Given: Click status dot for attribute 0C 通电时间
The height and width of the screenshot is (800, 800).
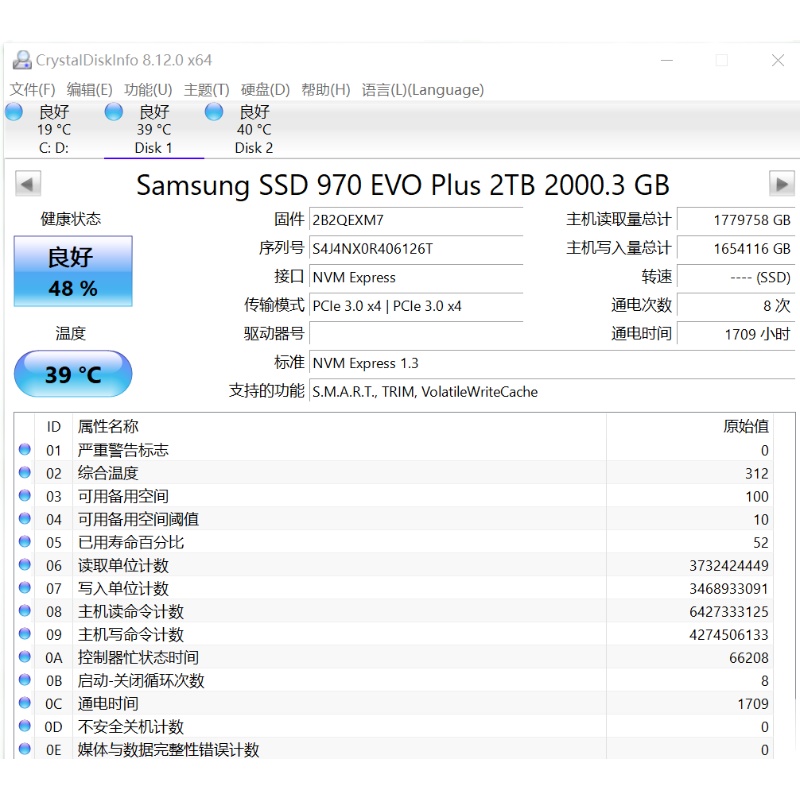Looking at the screenshot, I should [x=24, y=703].
